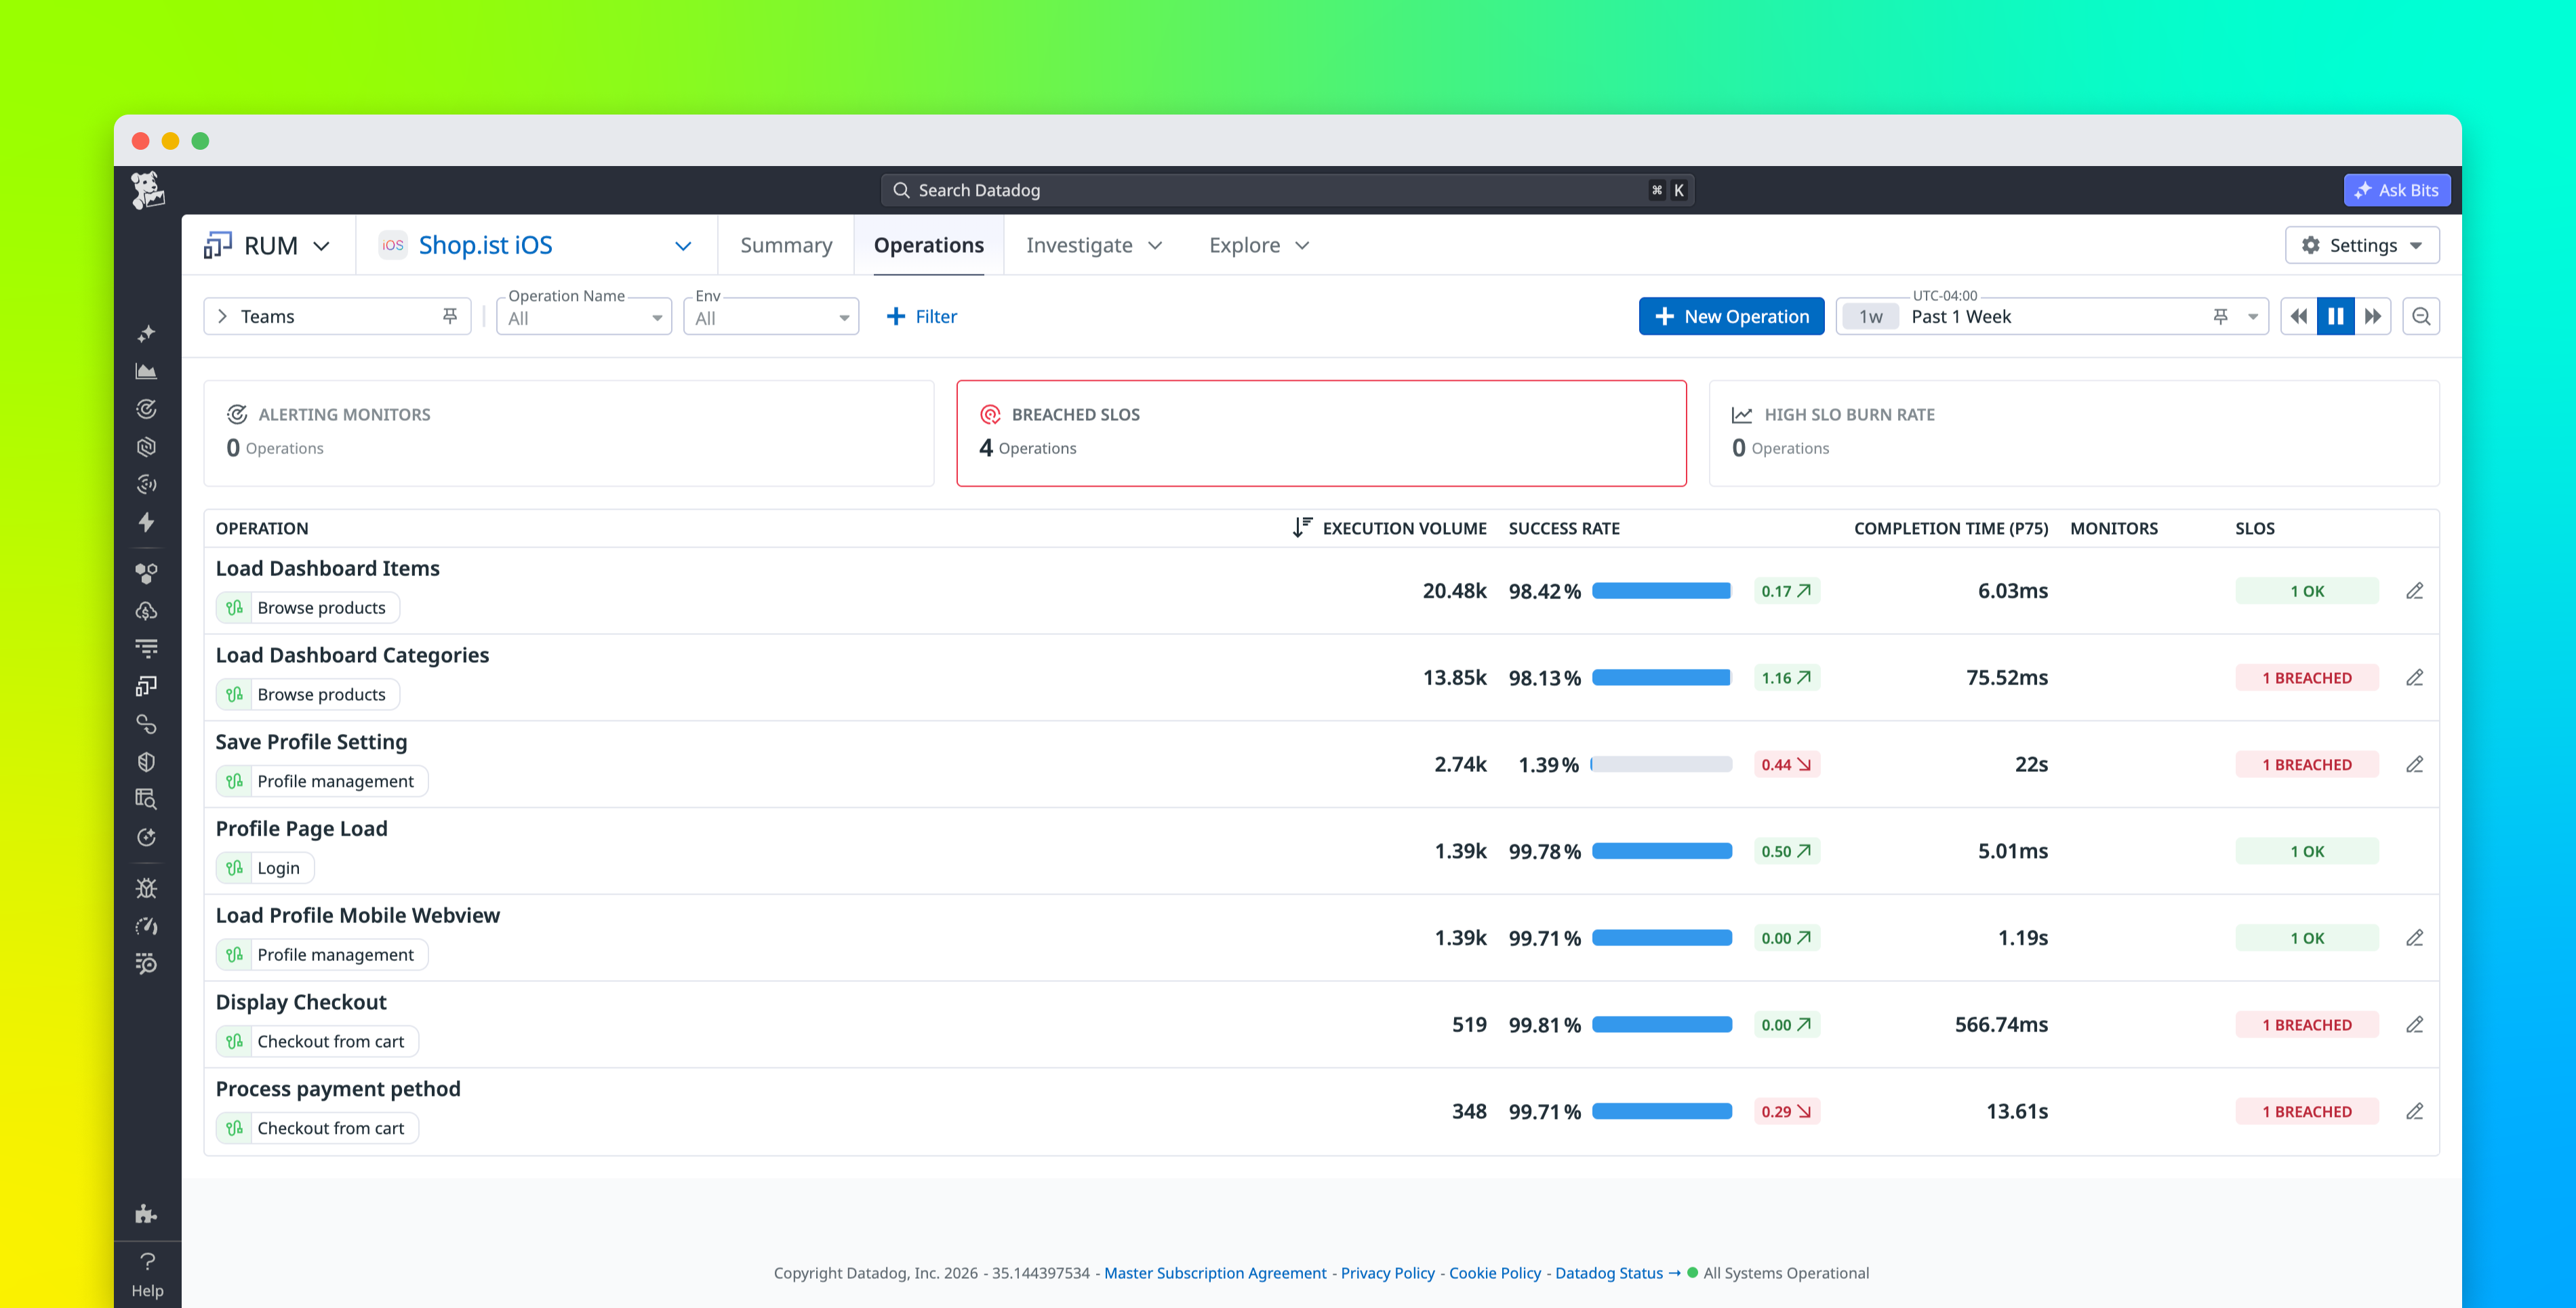Edit the Load Dashboard Categories operation
The width and height of the screenshot is (2576, 1308).
point(2414,678)
